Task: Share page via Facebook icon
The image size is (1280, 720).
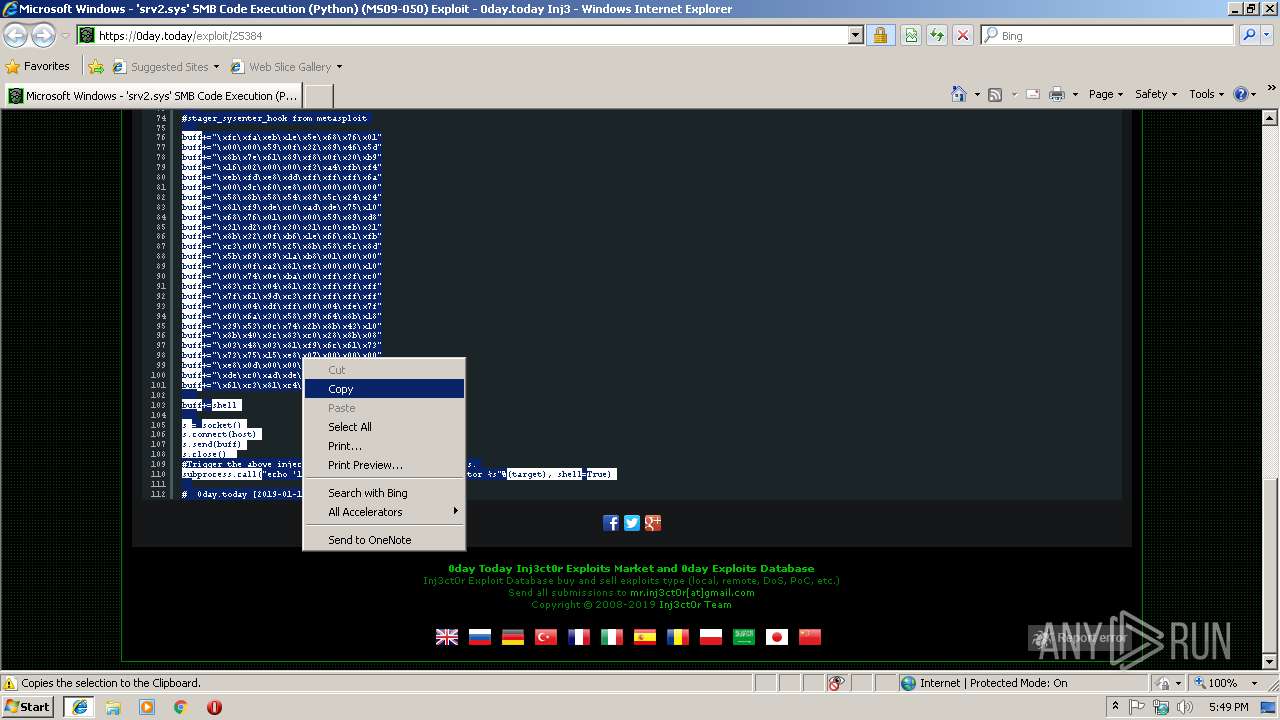Action: pos(611,523)
